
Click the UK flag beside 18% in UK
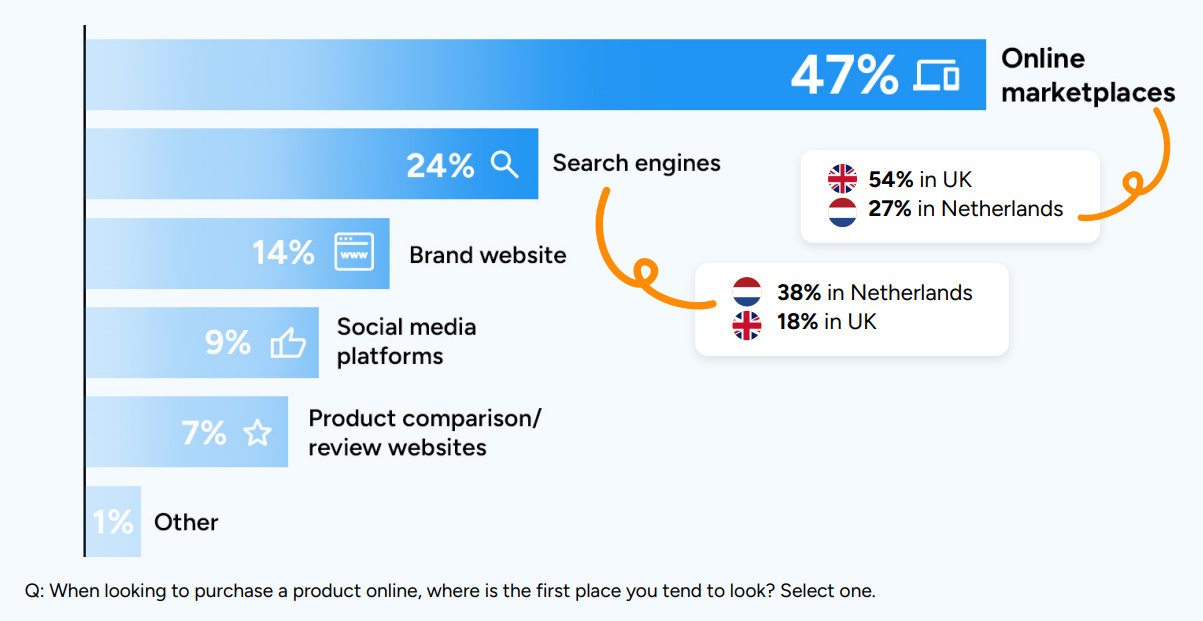pos(747,325)
